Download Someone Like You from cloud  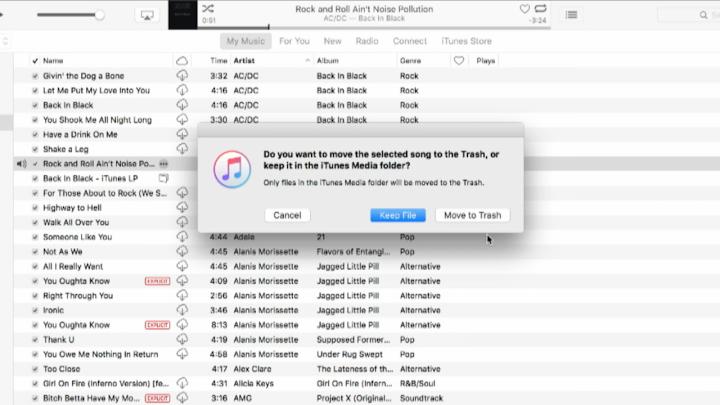click(x=182, y=237)
